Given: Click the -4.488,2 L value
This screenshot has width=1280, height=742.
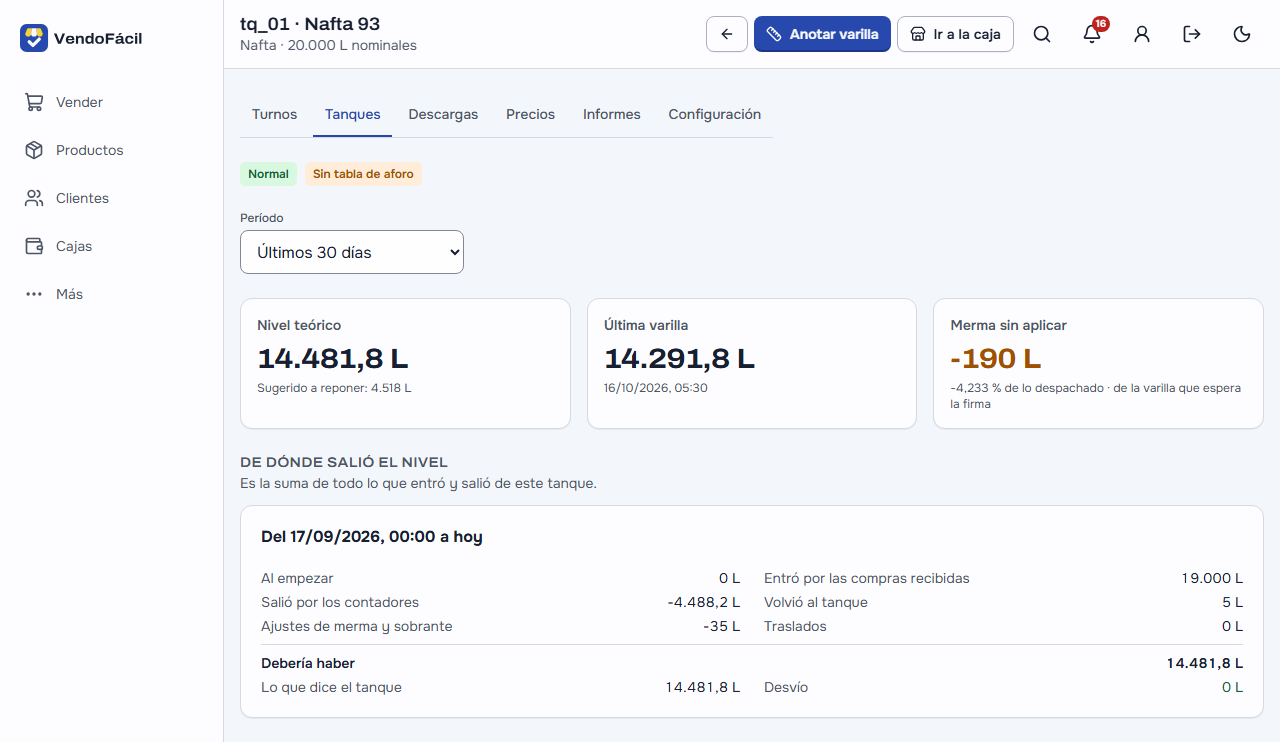Looking at the screenshot, I should [704, 602].
